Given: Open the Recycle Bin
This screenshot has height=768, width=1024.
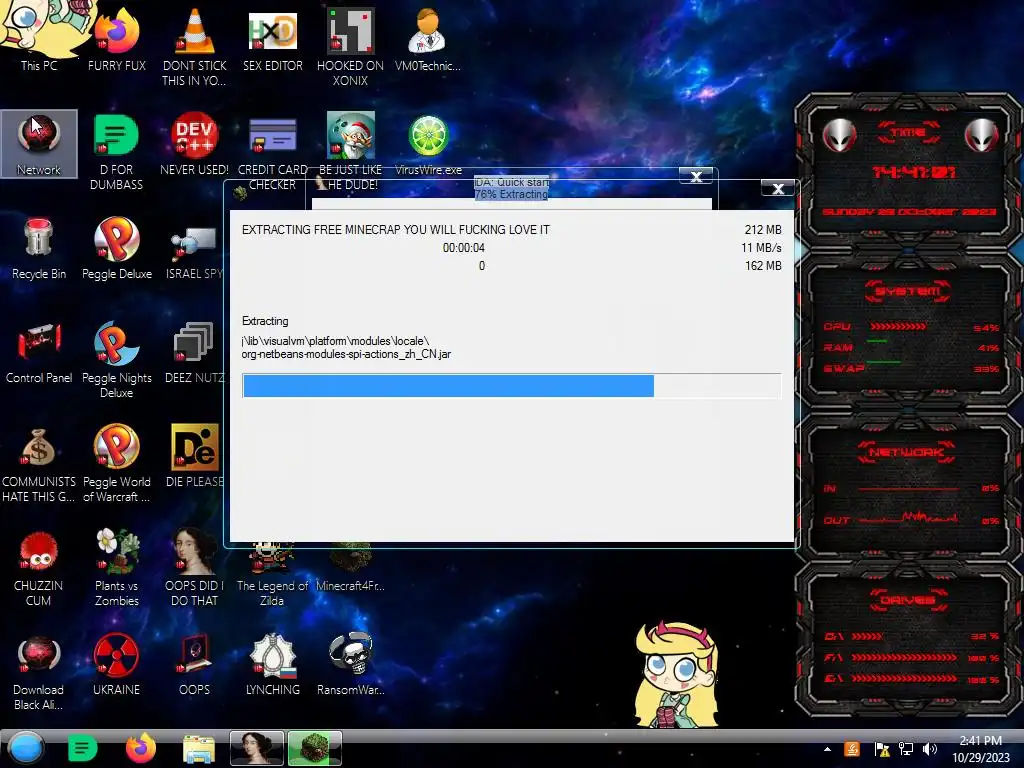Looking at the screenshot, I should coord(39,248).
